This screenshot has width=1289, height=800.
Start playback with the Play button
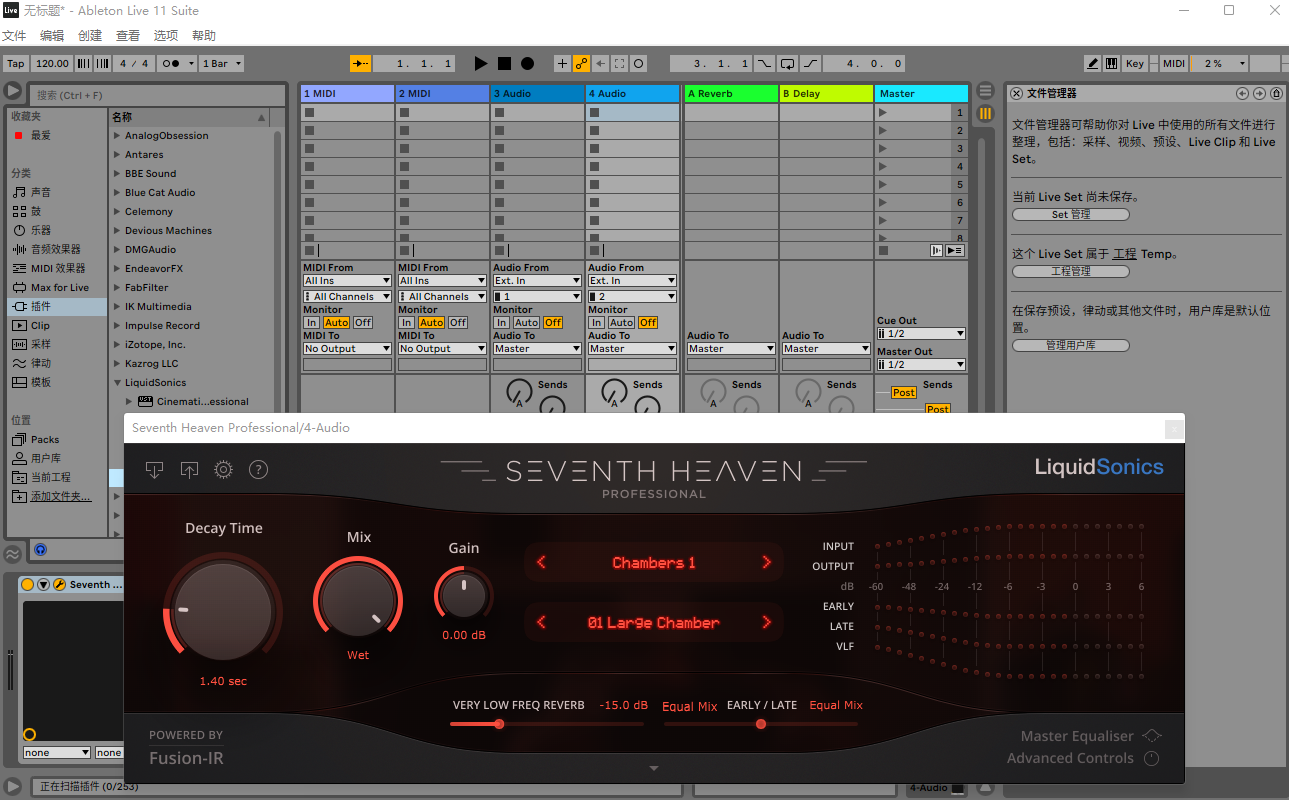(x=480, y=63)
